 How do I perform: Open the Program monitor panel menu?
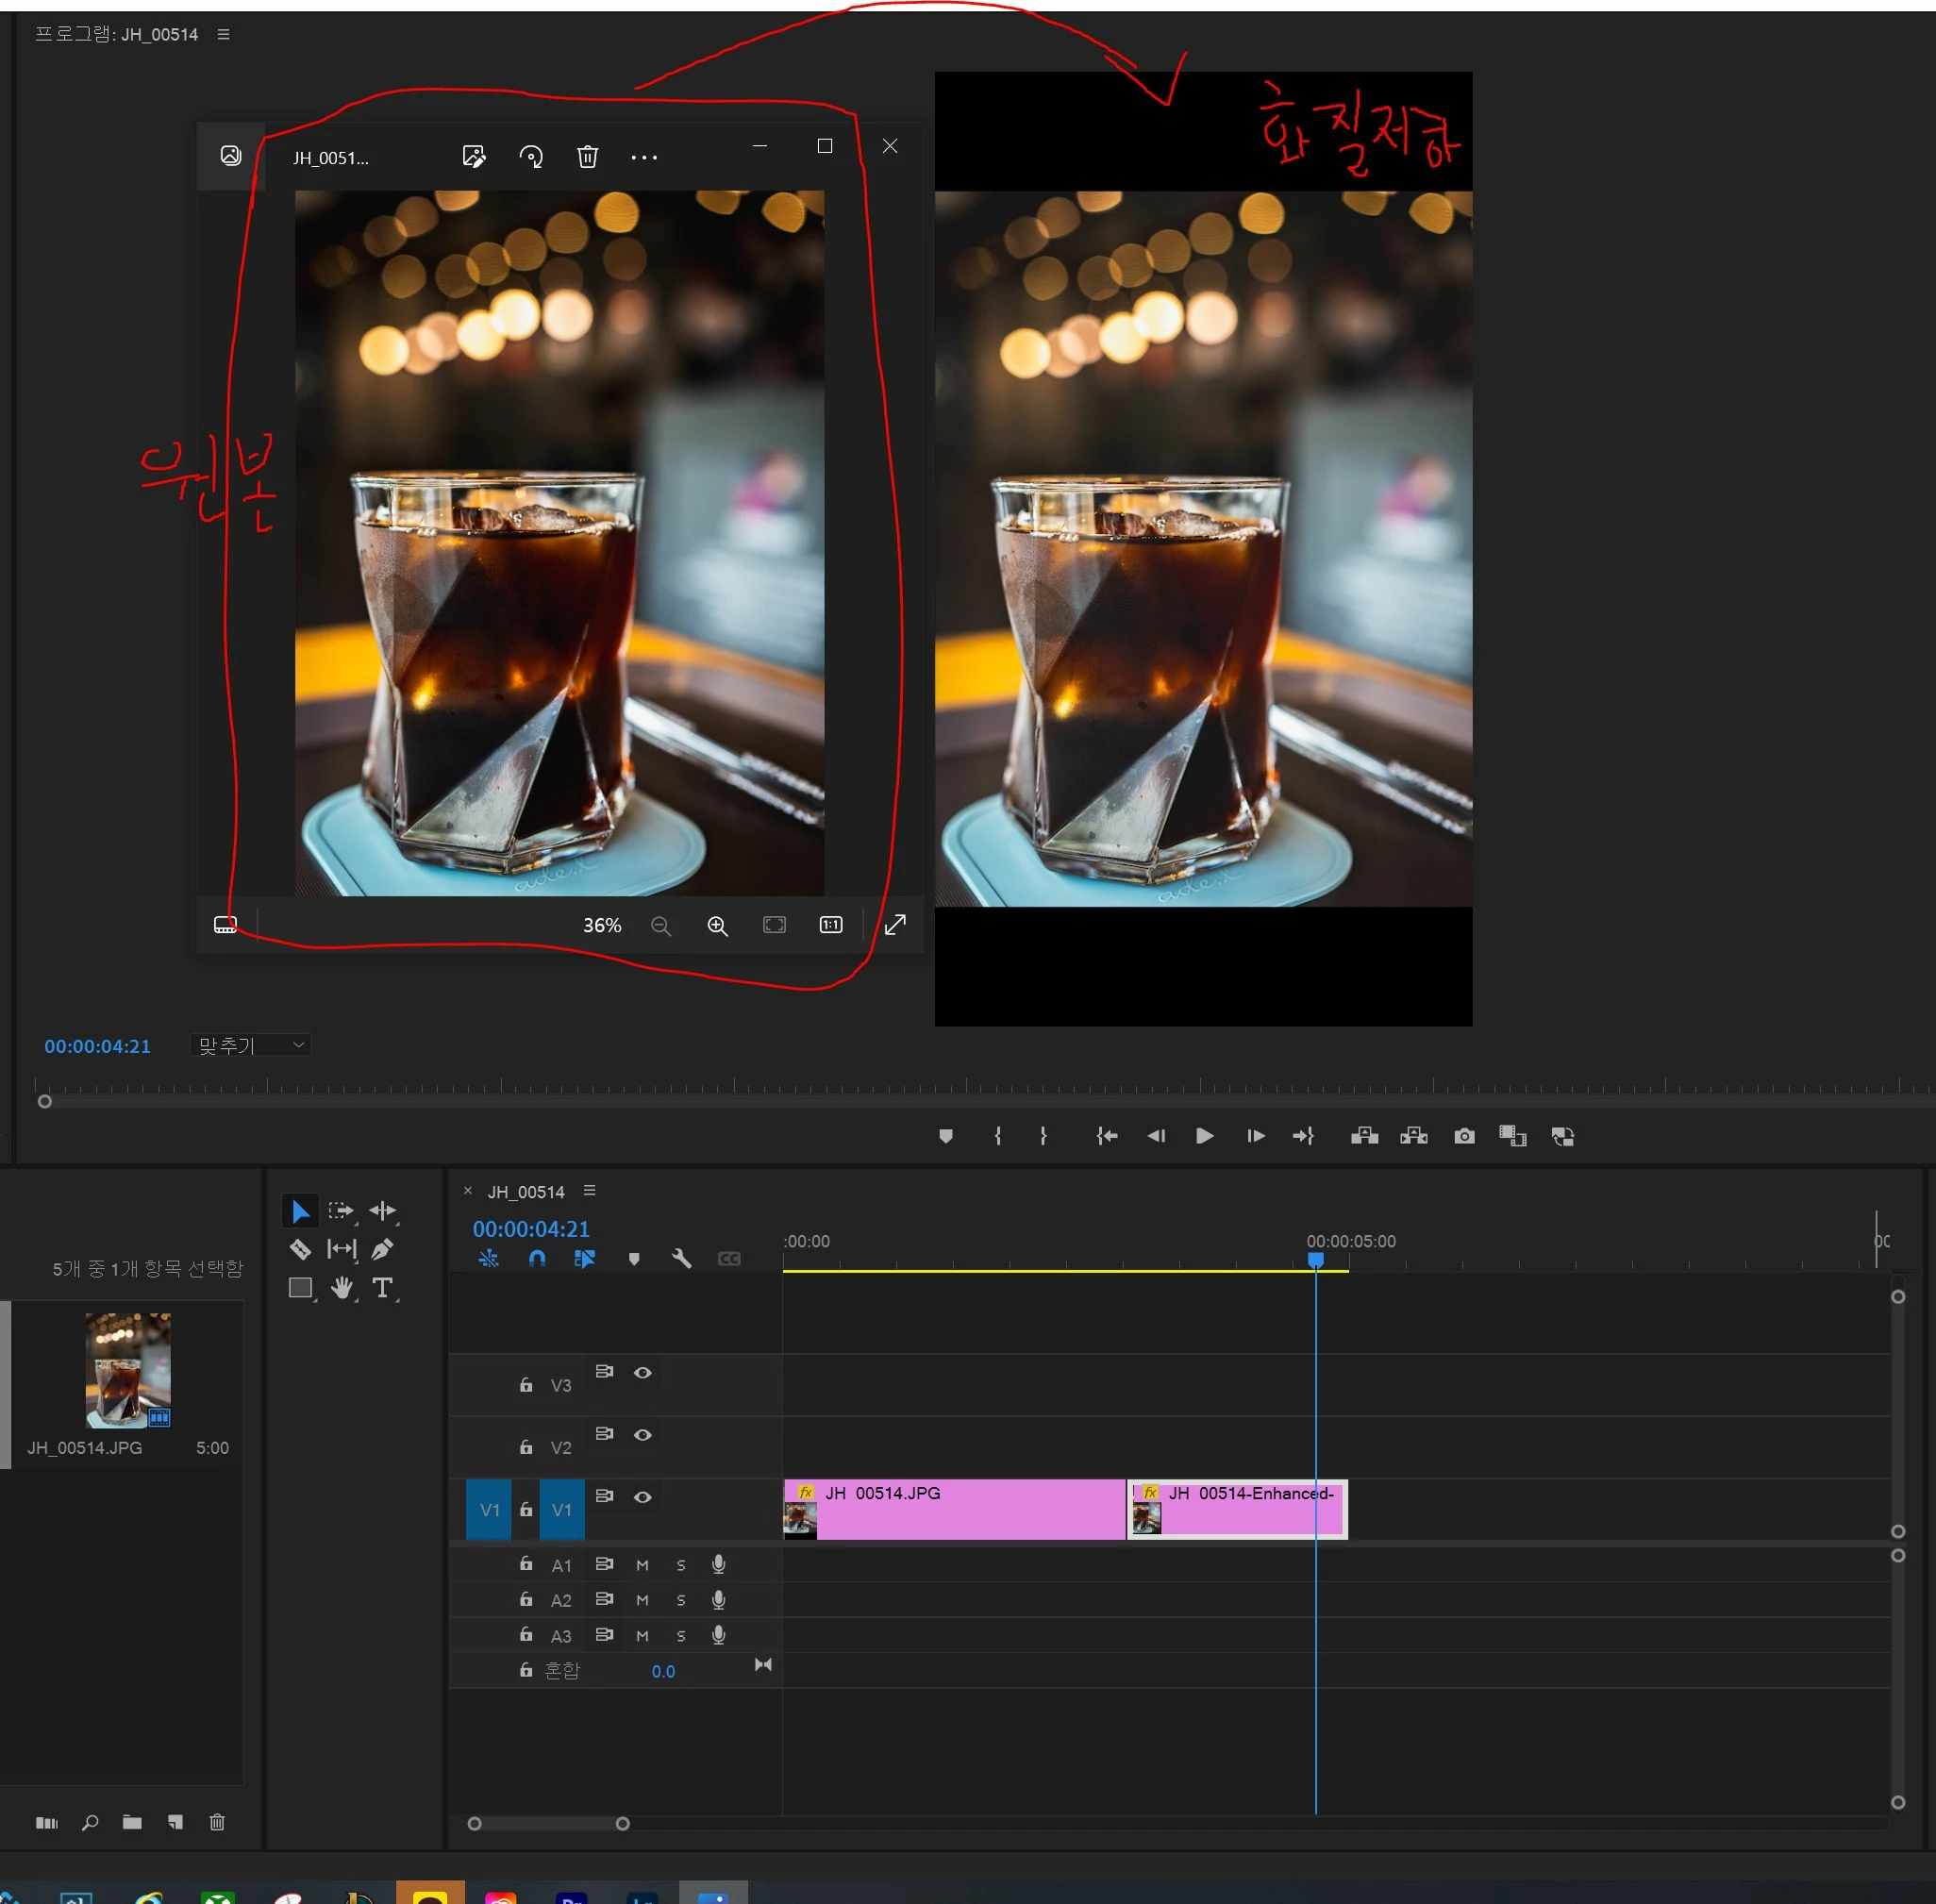(x=224, y=34)
